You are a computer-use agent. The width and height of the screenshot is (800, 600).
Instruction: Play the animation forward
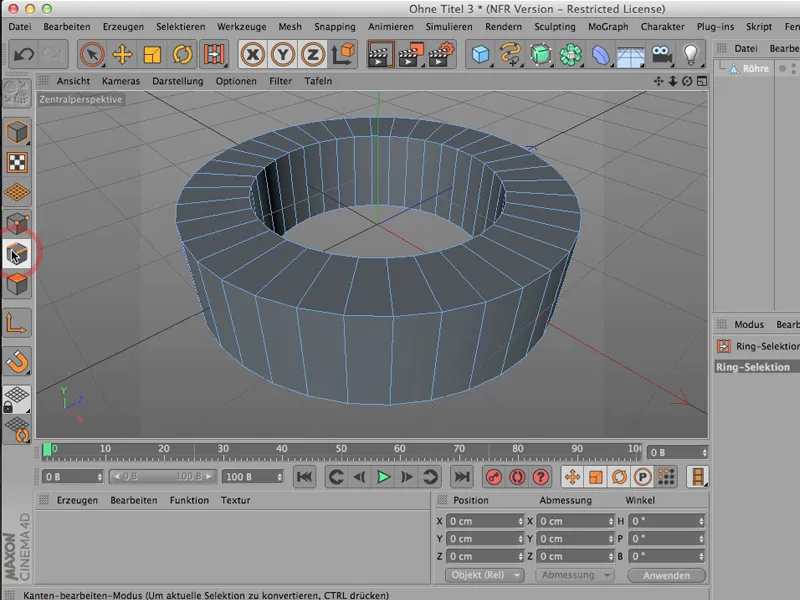point(383,477)
